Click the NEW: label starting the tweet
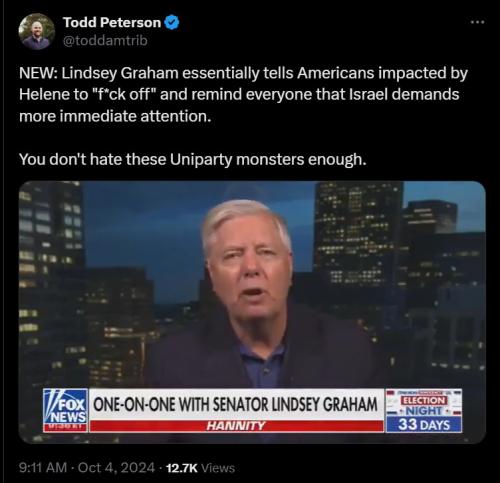 [38, 73]
